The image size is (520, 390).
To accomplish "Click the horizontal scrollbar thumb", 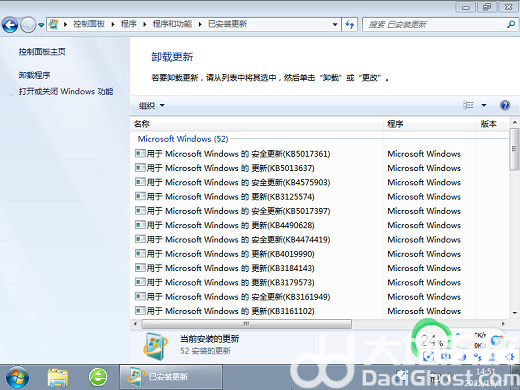I will tap(247, 324).
